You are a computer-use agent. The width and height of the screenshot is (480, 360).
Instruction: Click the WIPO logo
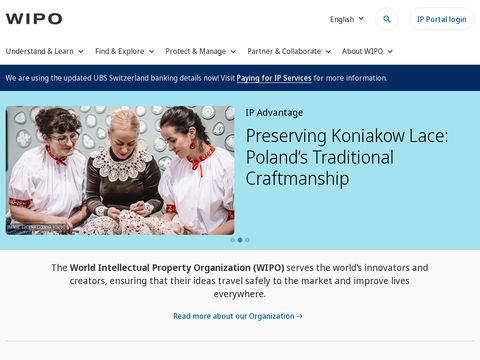tap(34, 19)
